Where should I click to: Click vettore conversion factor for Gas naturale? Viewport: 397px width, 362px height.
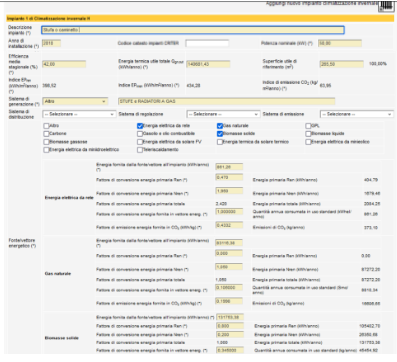point(229,288)
